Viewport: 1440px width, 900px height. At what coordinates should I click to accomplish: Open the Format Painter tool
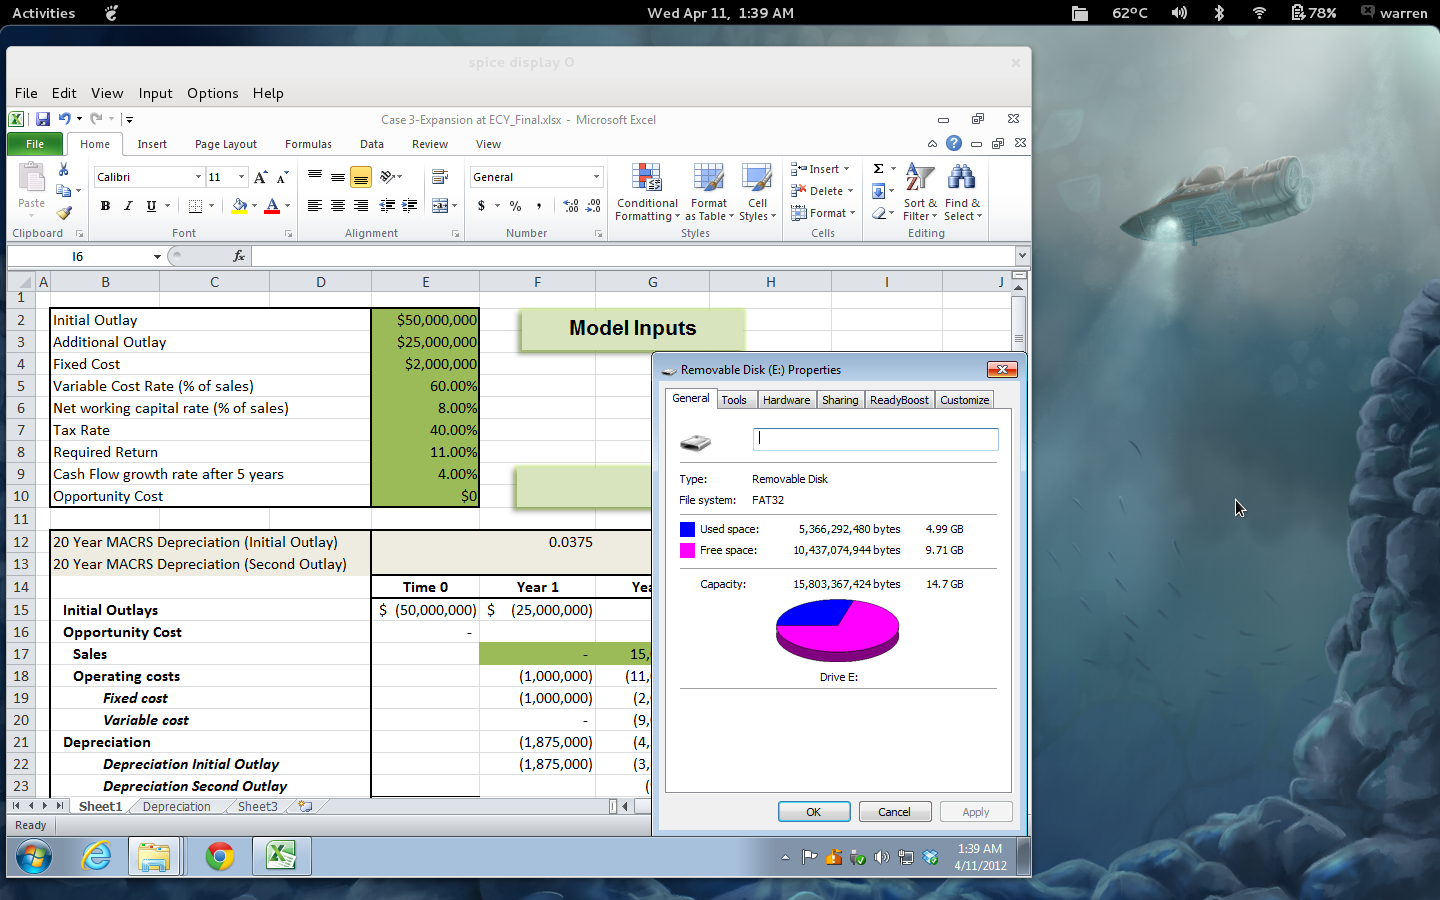click(x=66, y=211)
